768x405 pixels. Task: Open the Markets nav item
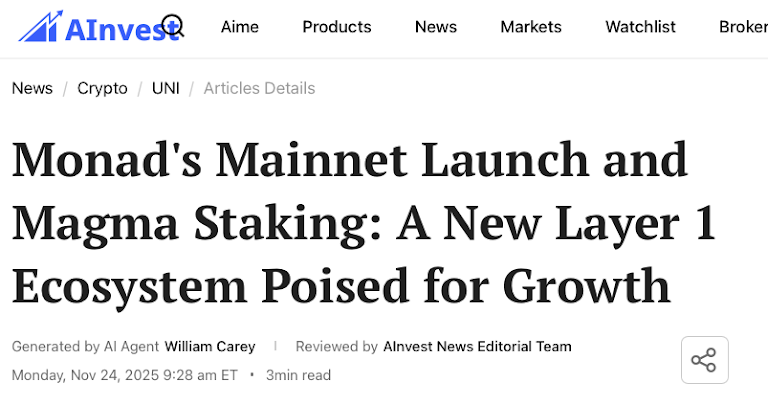(531, 27)
